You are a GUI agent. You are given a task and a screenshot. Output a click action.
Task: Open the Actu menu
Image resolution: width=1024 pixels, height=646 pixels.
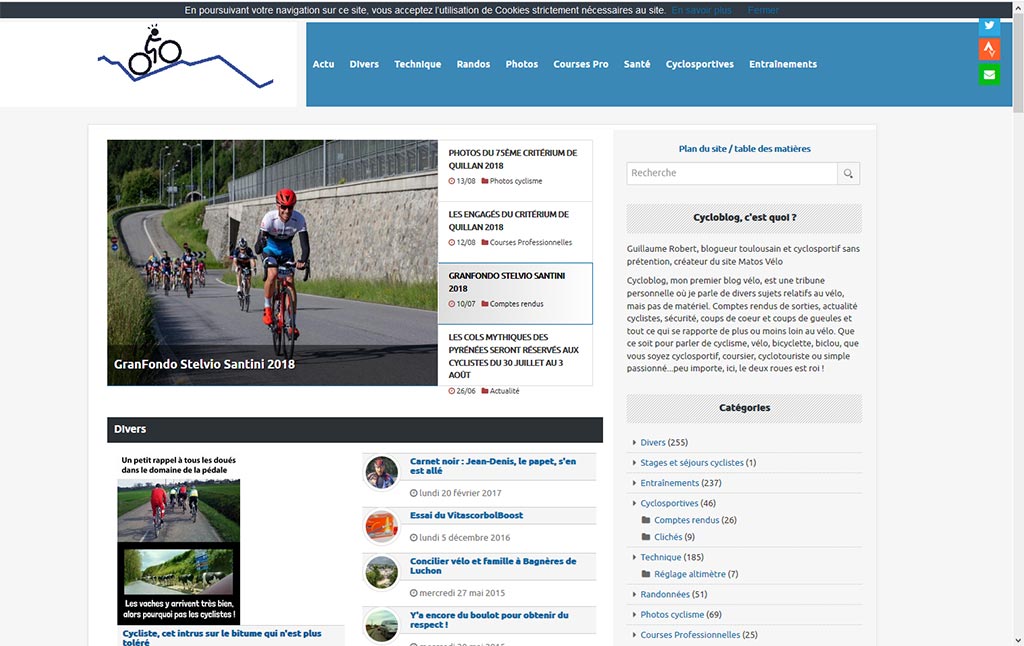(323, 64)
